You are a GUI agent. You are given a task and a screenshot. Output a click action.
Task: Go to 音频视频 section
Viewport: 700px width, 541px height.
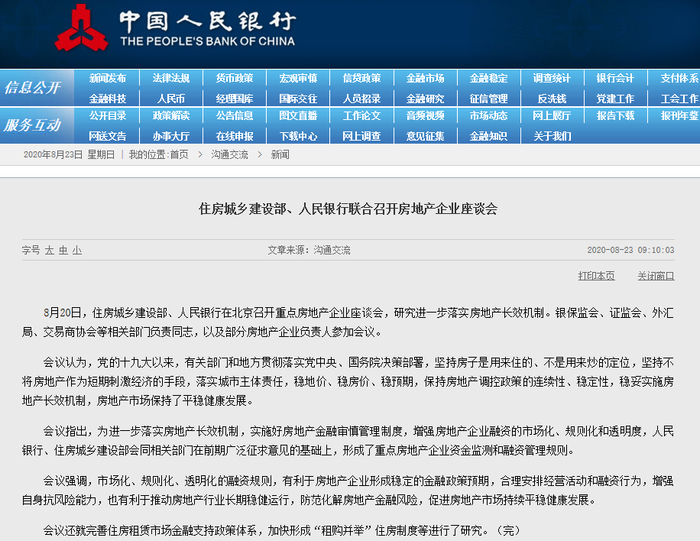coord(425,116)
